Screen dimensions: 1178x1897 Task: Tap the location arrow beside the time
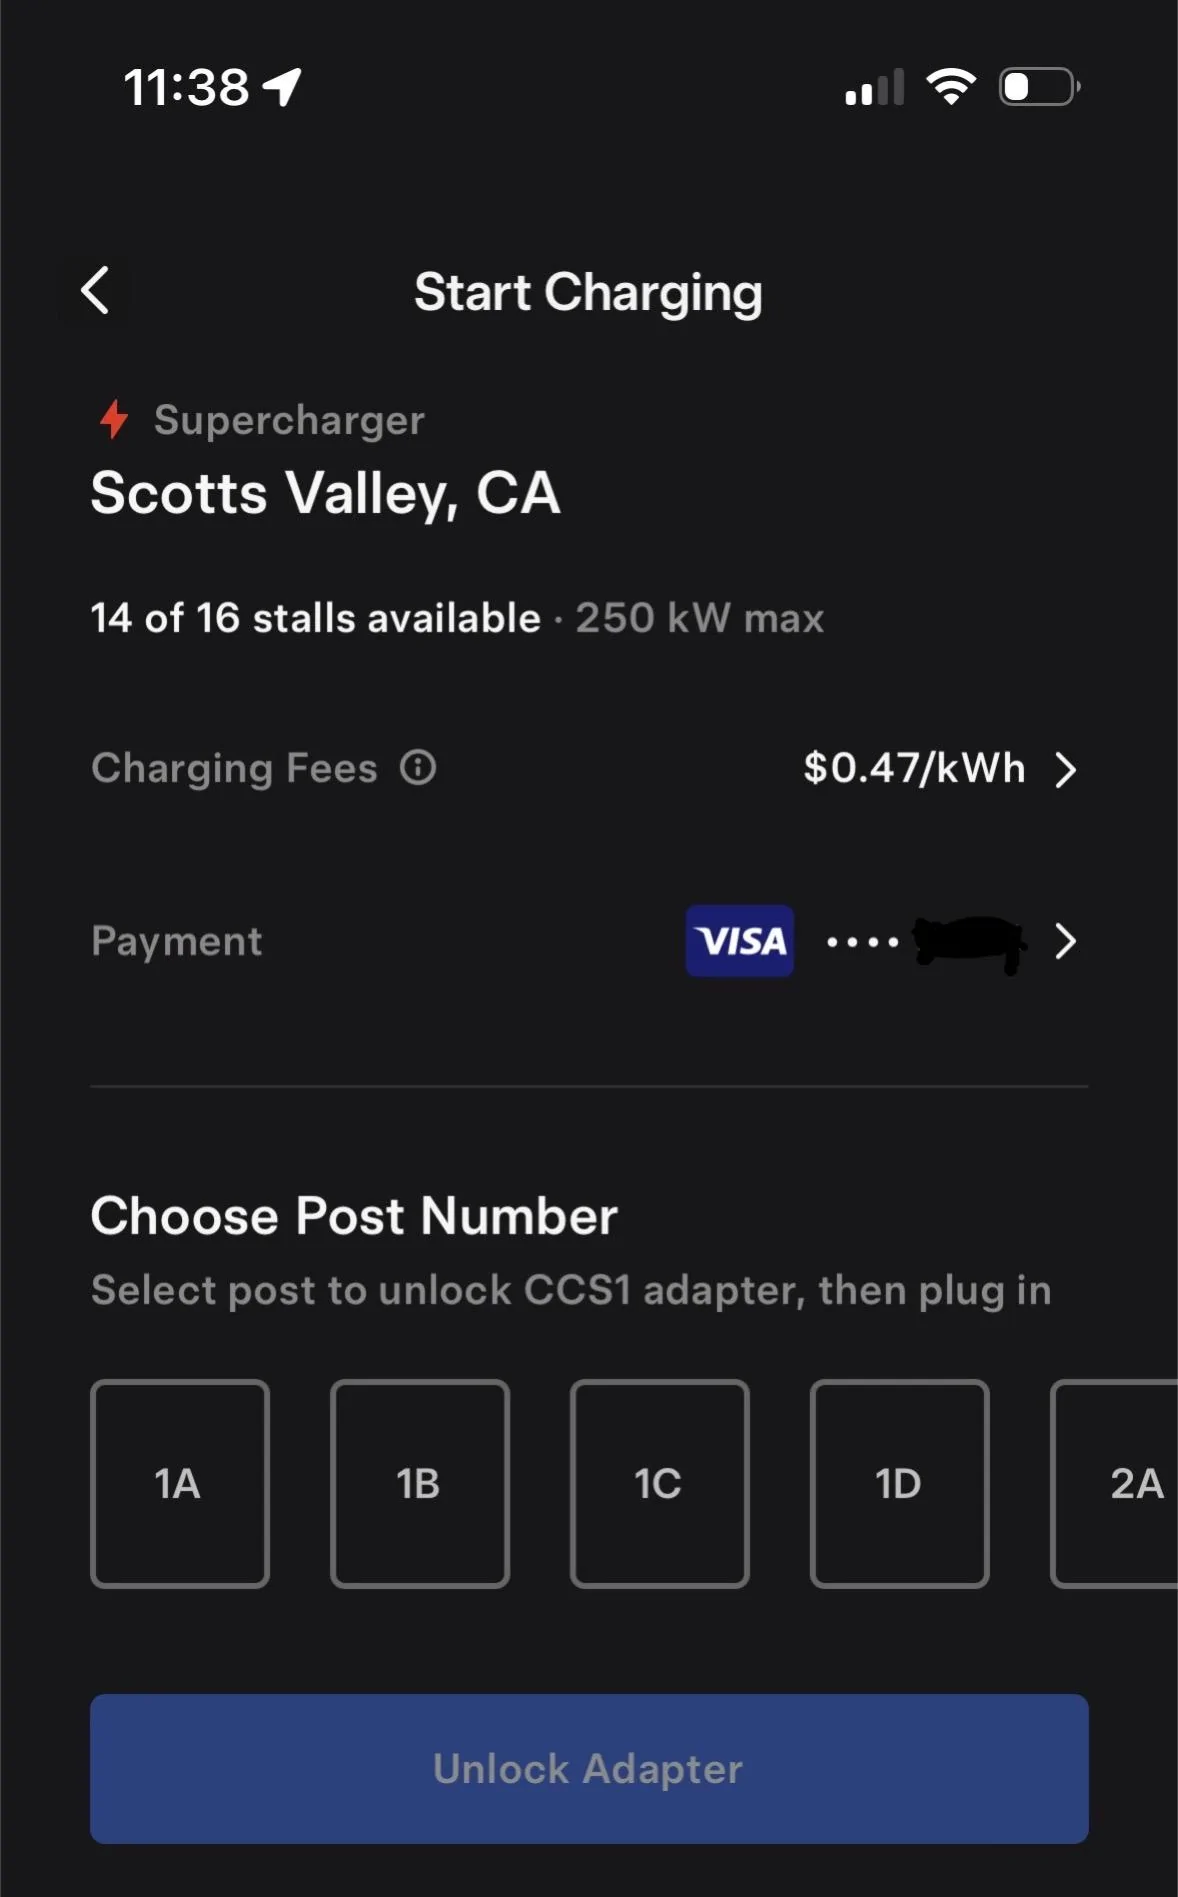[282, 87]
